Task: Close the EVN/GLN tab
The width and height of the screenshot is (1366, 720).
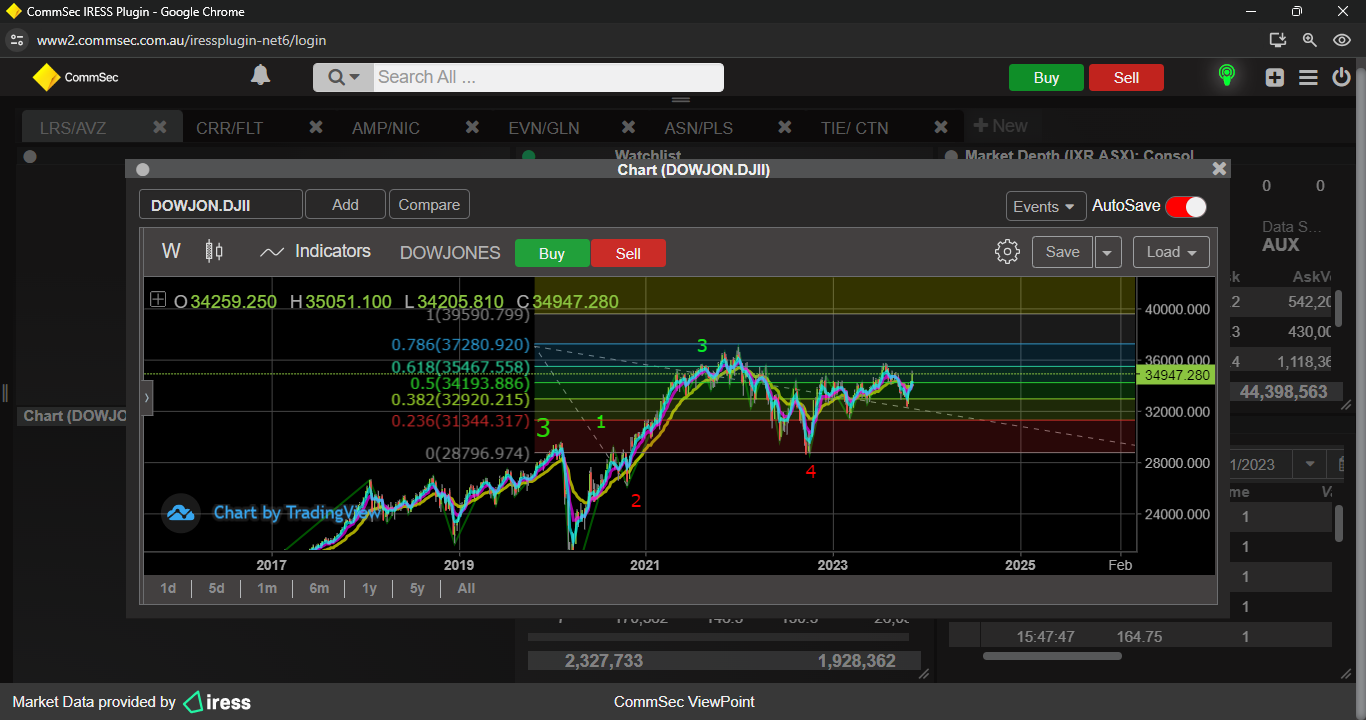Action: (x=629, y=127)
